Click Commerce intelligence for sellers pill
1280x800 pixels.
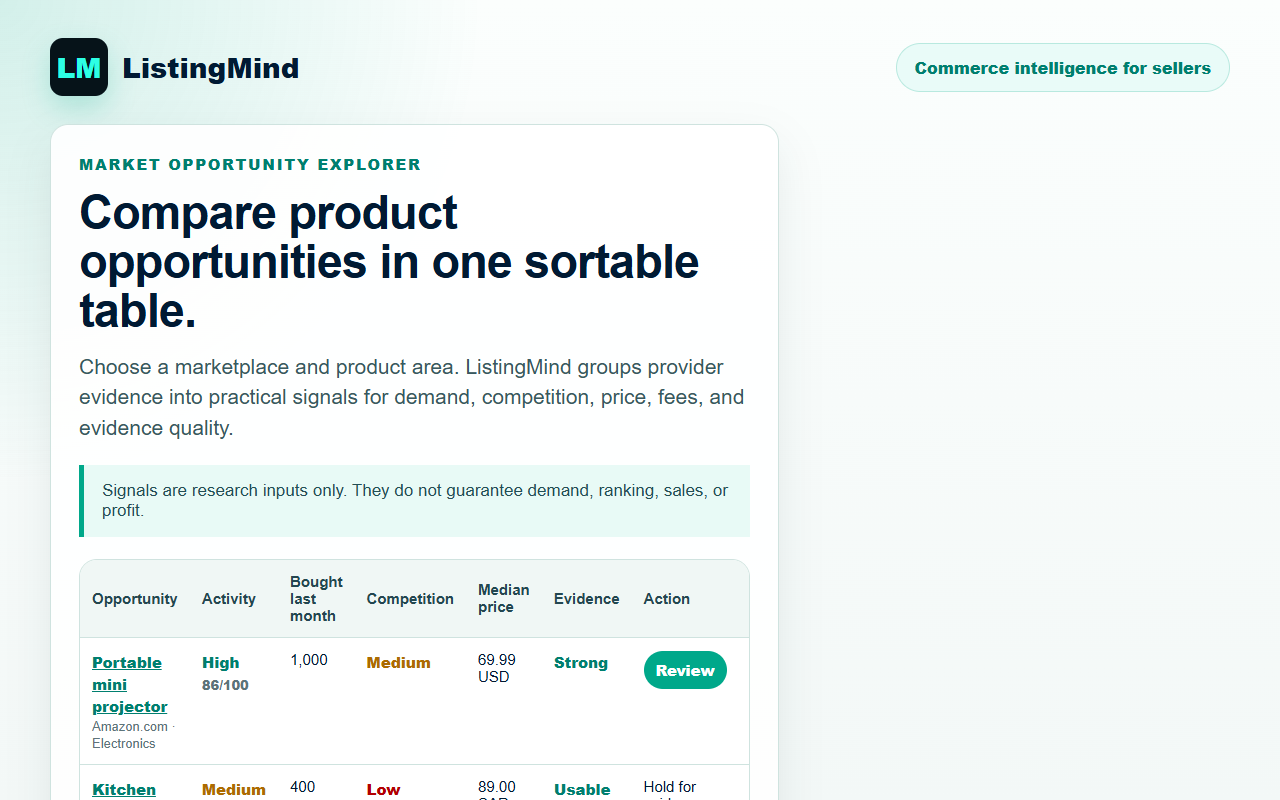[x=1062, y=68]
